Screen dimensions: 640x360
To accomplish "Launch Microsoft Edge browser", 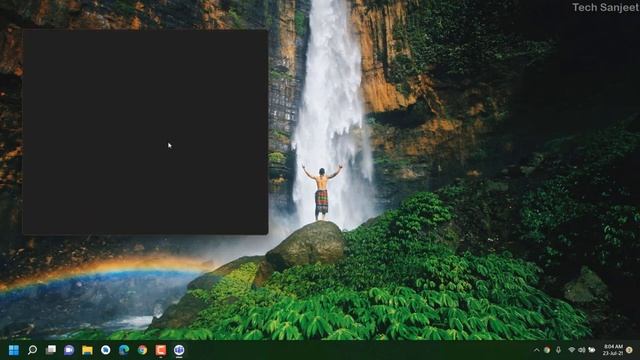I will click(x=124, y=350).
